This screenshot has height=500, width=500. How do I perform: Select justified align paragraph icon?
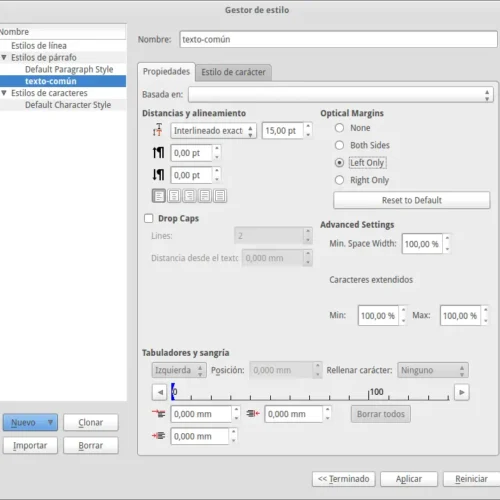coord(205,196)
